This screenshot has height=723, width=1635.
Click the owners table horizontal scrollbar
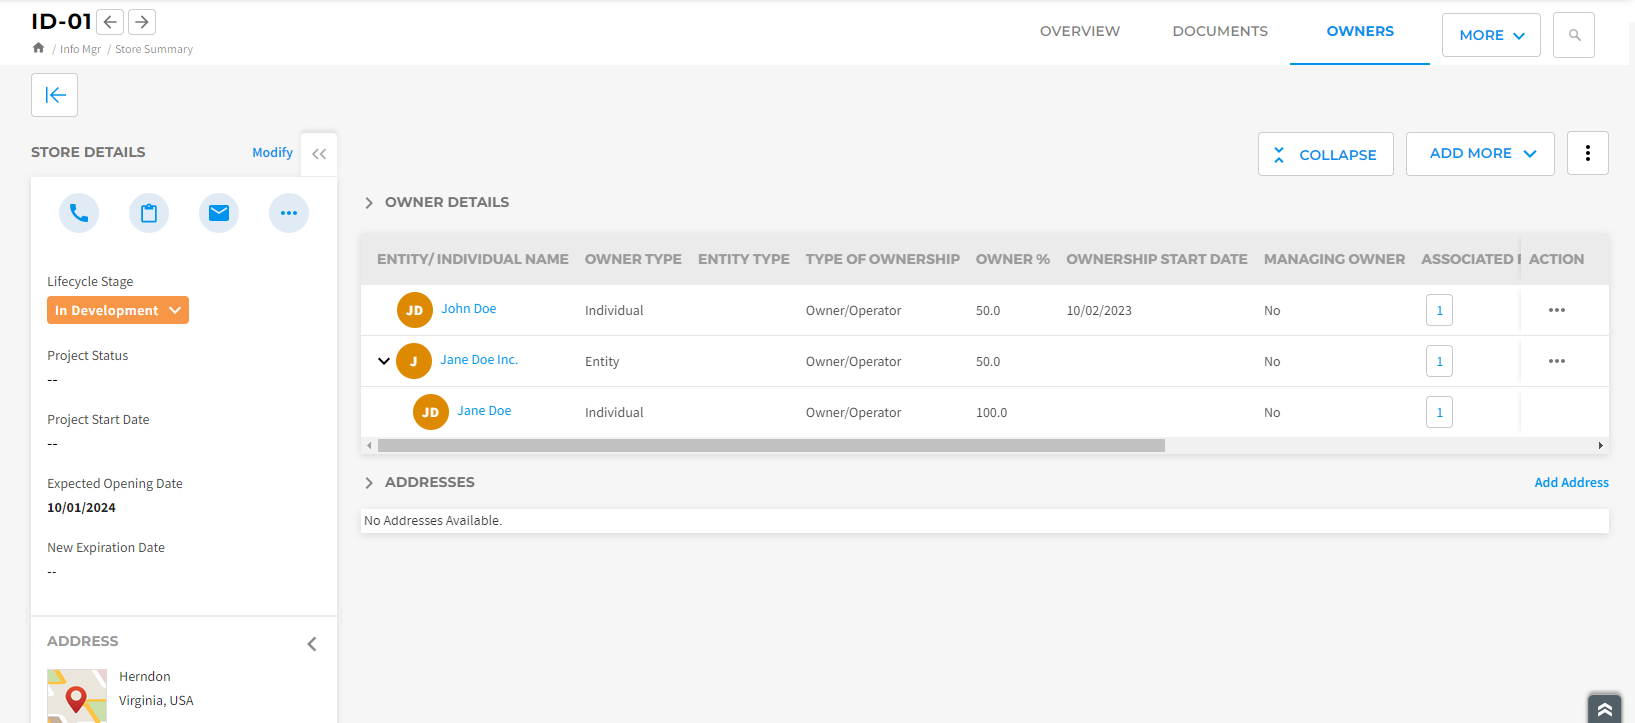pyautogui.click(x=770, y=446)
